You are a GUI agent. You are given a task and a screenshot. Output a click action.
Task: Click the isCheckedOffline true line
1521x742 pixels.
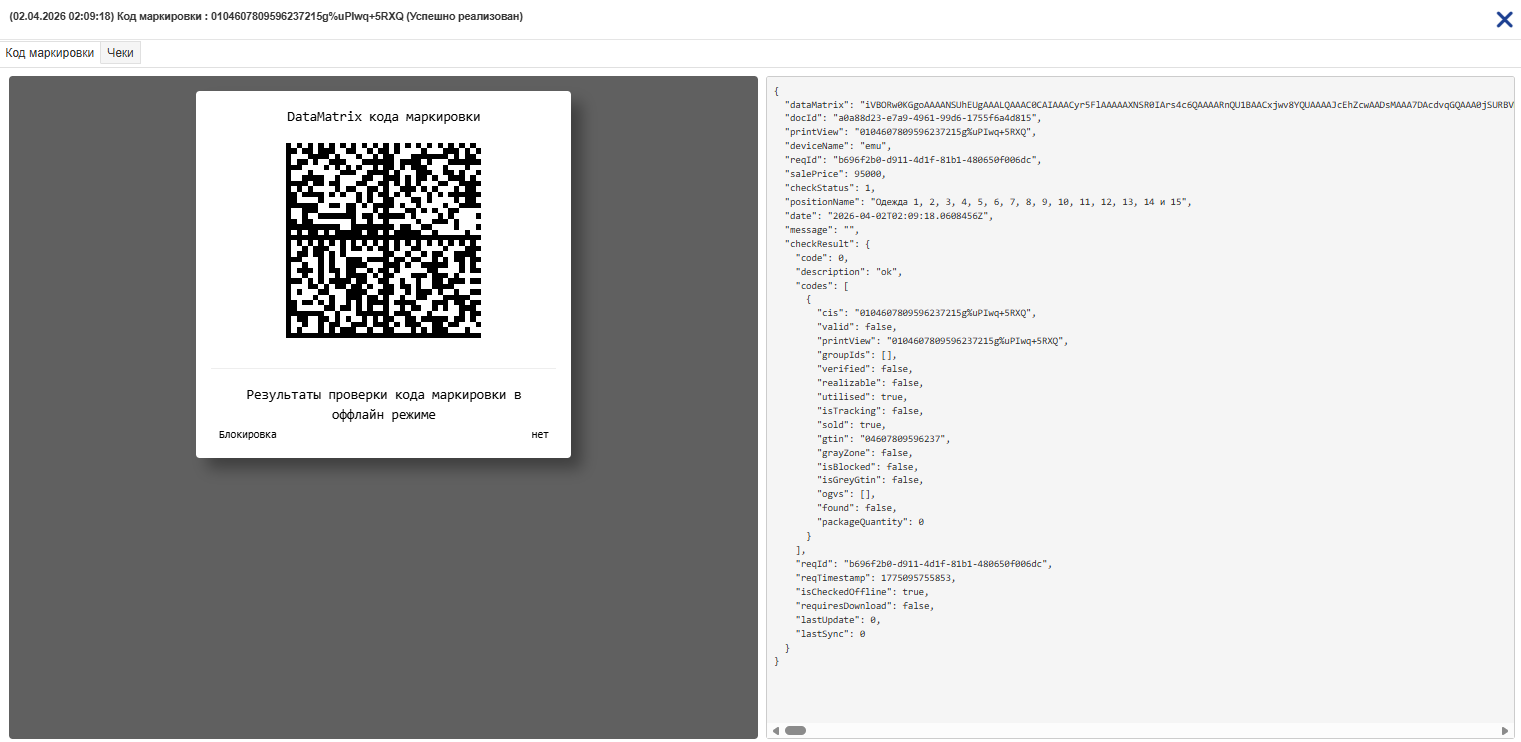click(x=862, y=592)
